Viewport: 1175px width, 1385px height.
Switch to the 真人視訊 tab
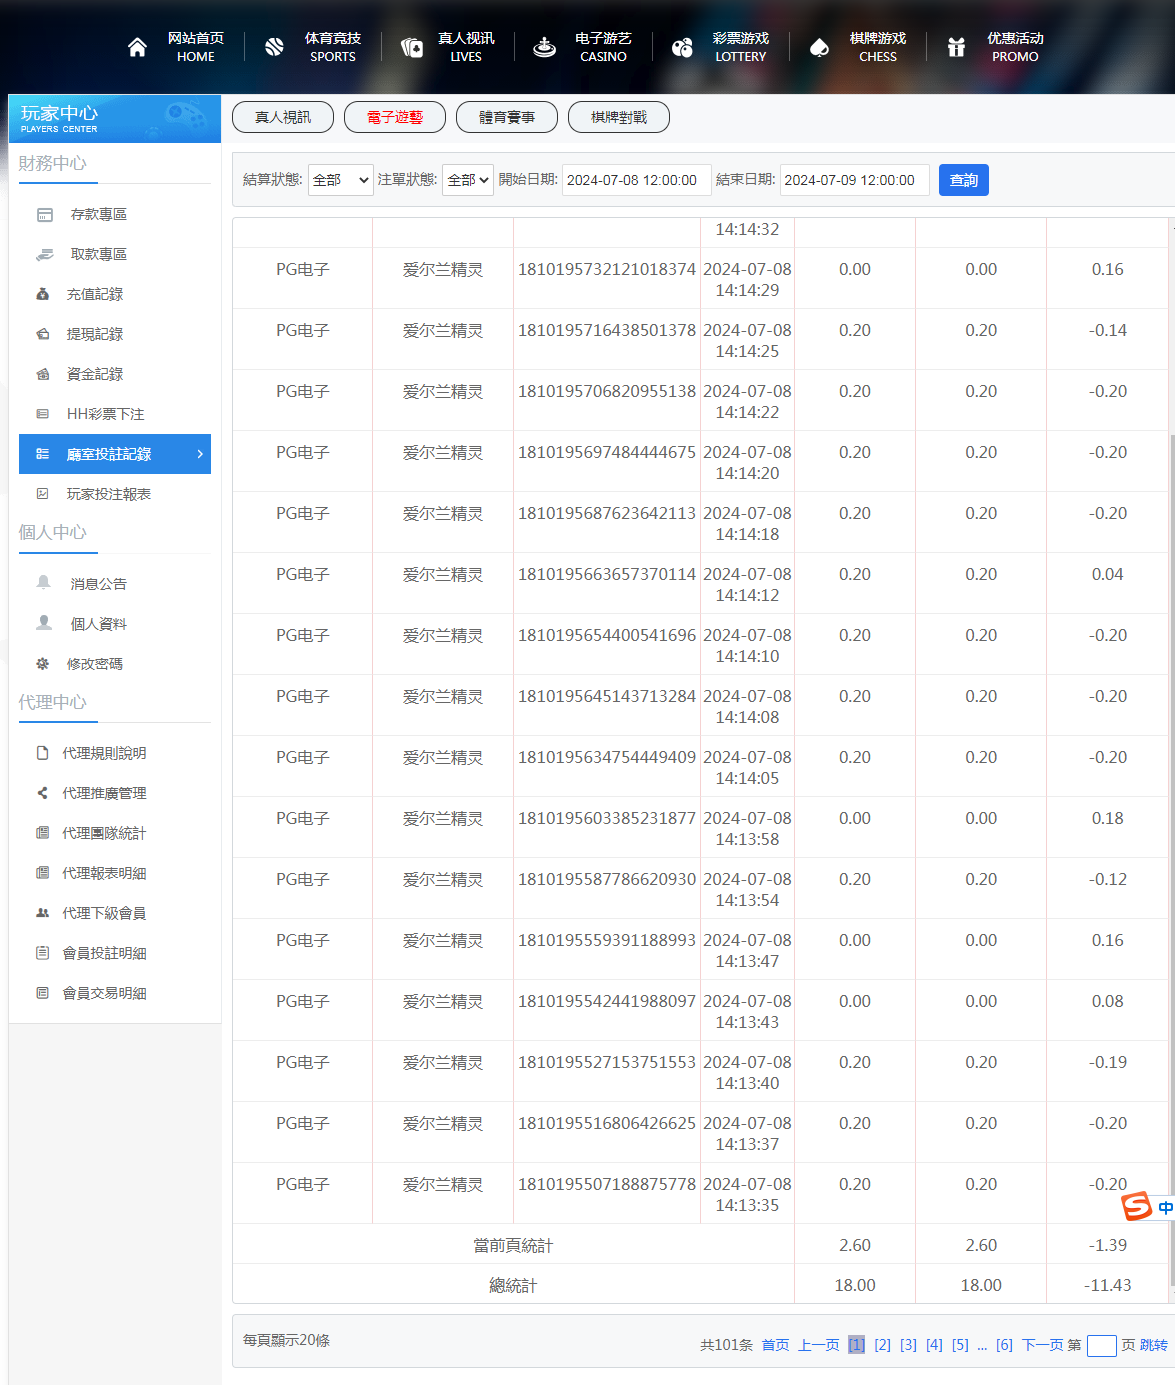tap(283, 117)
